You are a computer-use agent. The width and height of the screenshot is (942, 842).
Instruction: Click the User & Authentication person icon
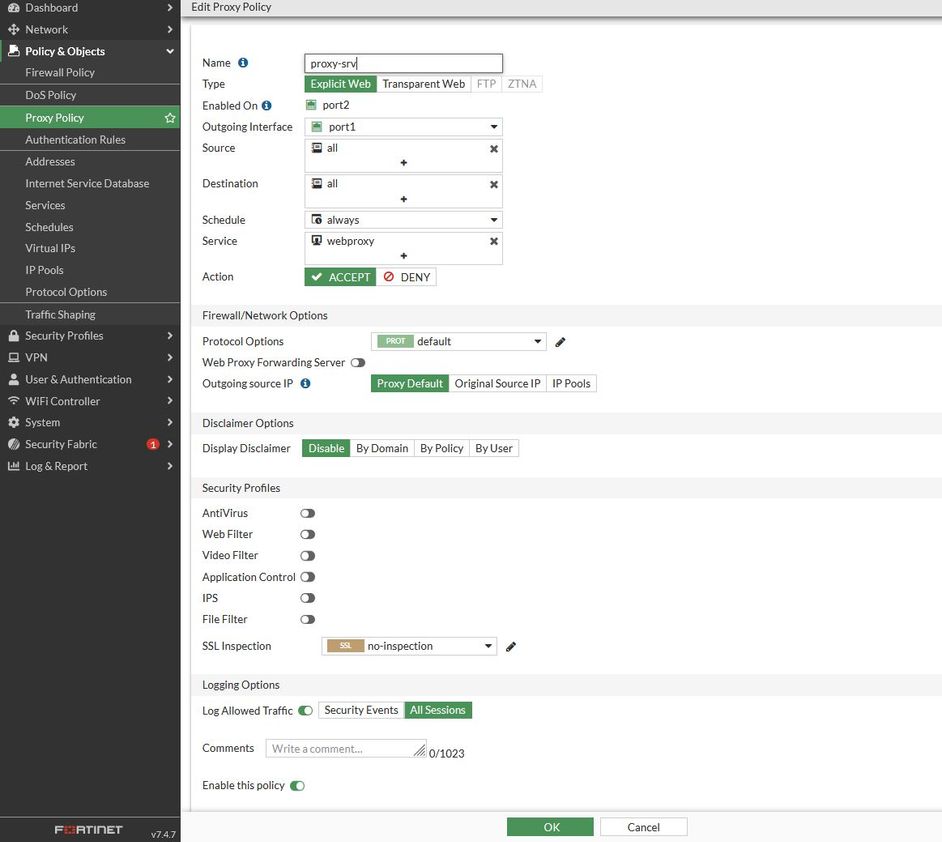pos(13,380)
